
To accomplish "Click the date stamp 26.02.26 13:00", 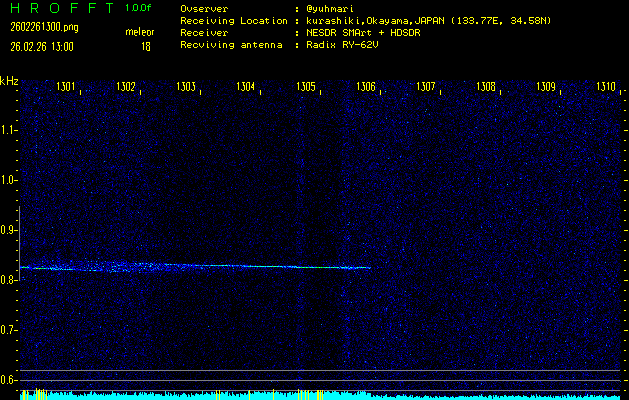I will click(x=42, y=47).
